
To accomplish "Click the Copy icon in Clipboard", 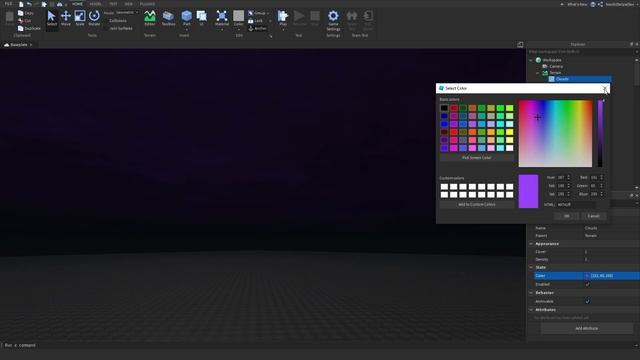I will click(x=20, y=13).
